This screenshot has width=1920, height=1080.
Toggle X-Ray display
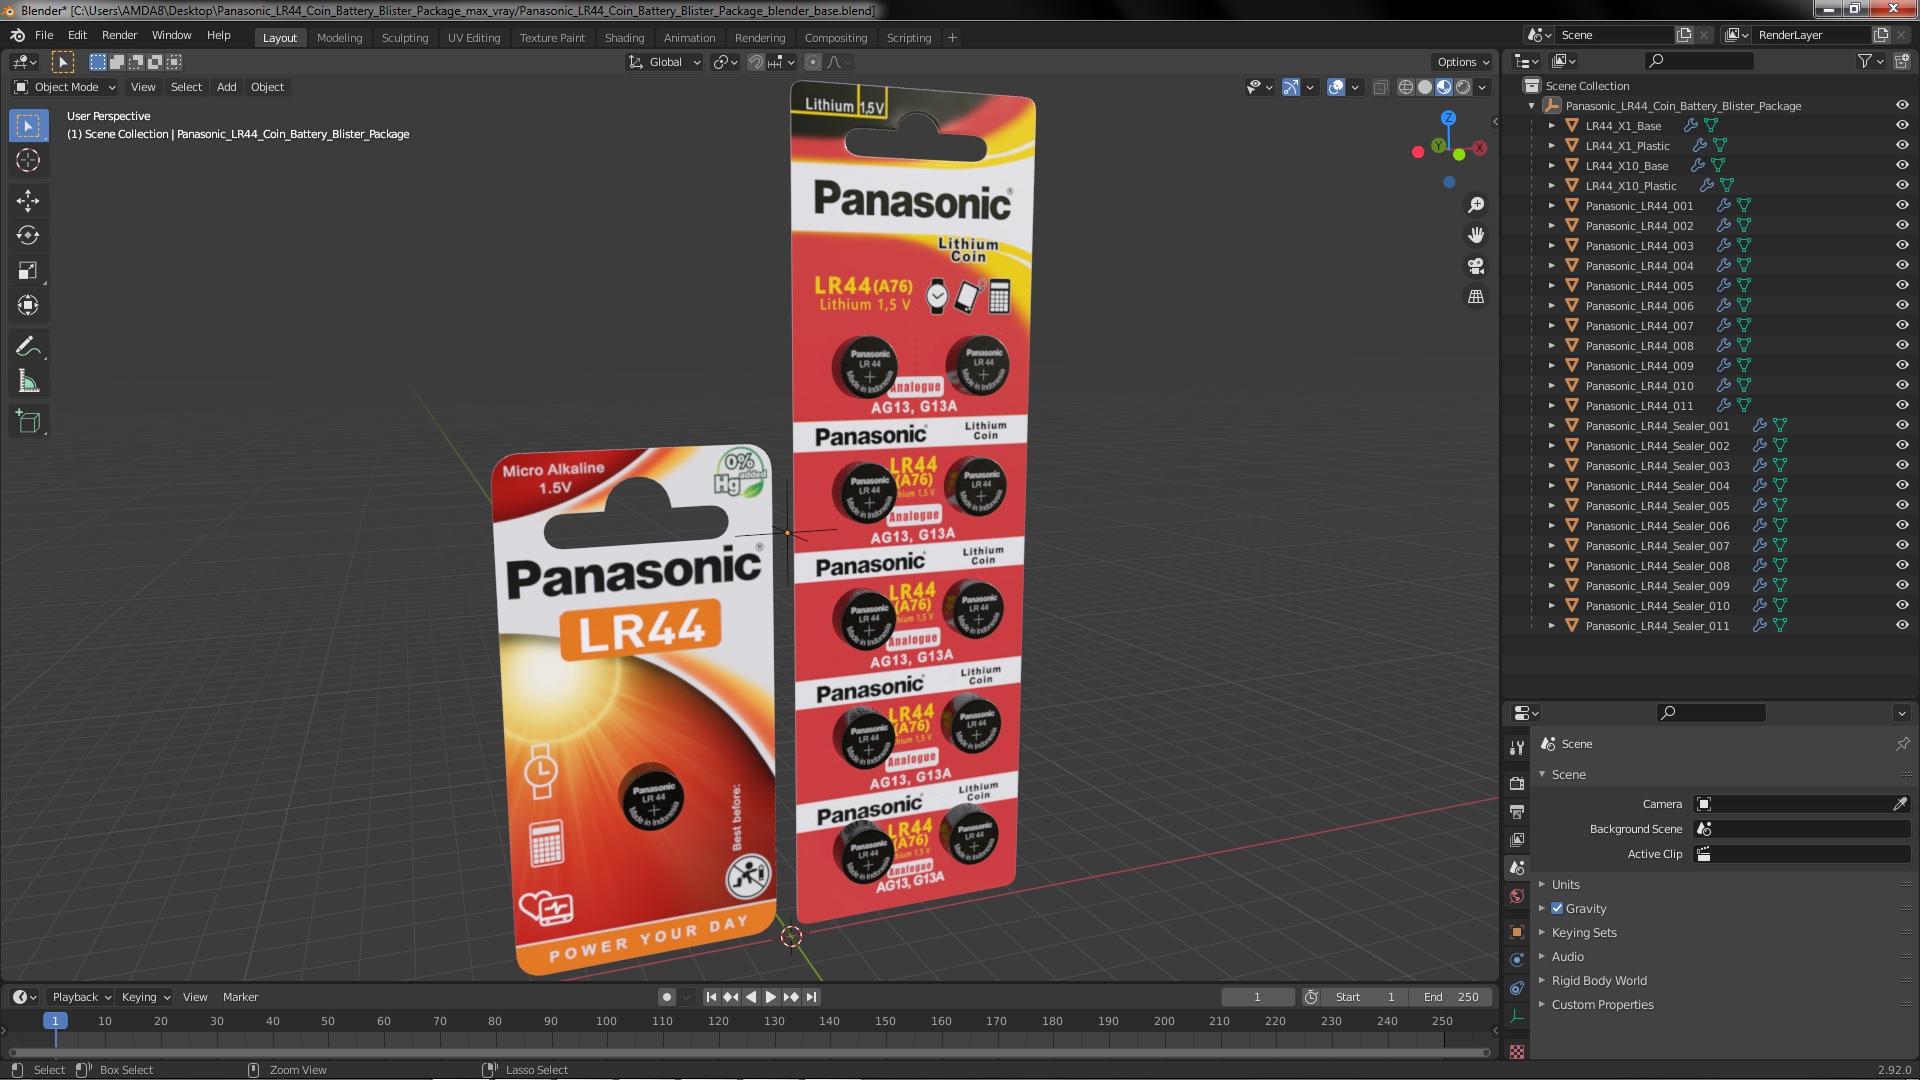point(1380,87)
